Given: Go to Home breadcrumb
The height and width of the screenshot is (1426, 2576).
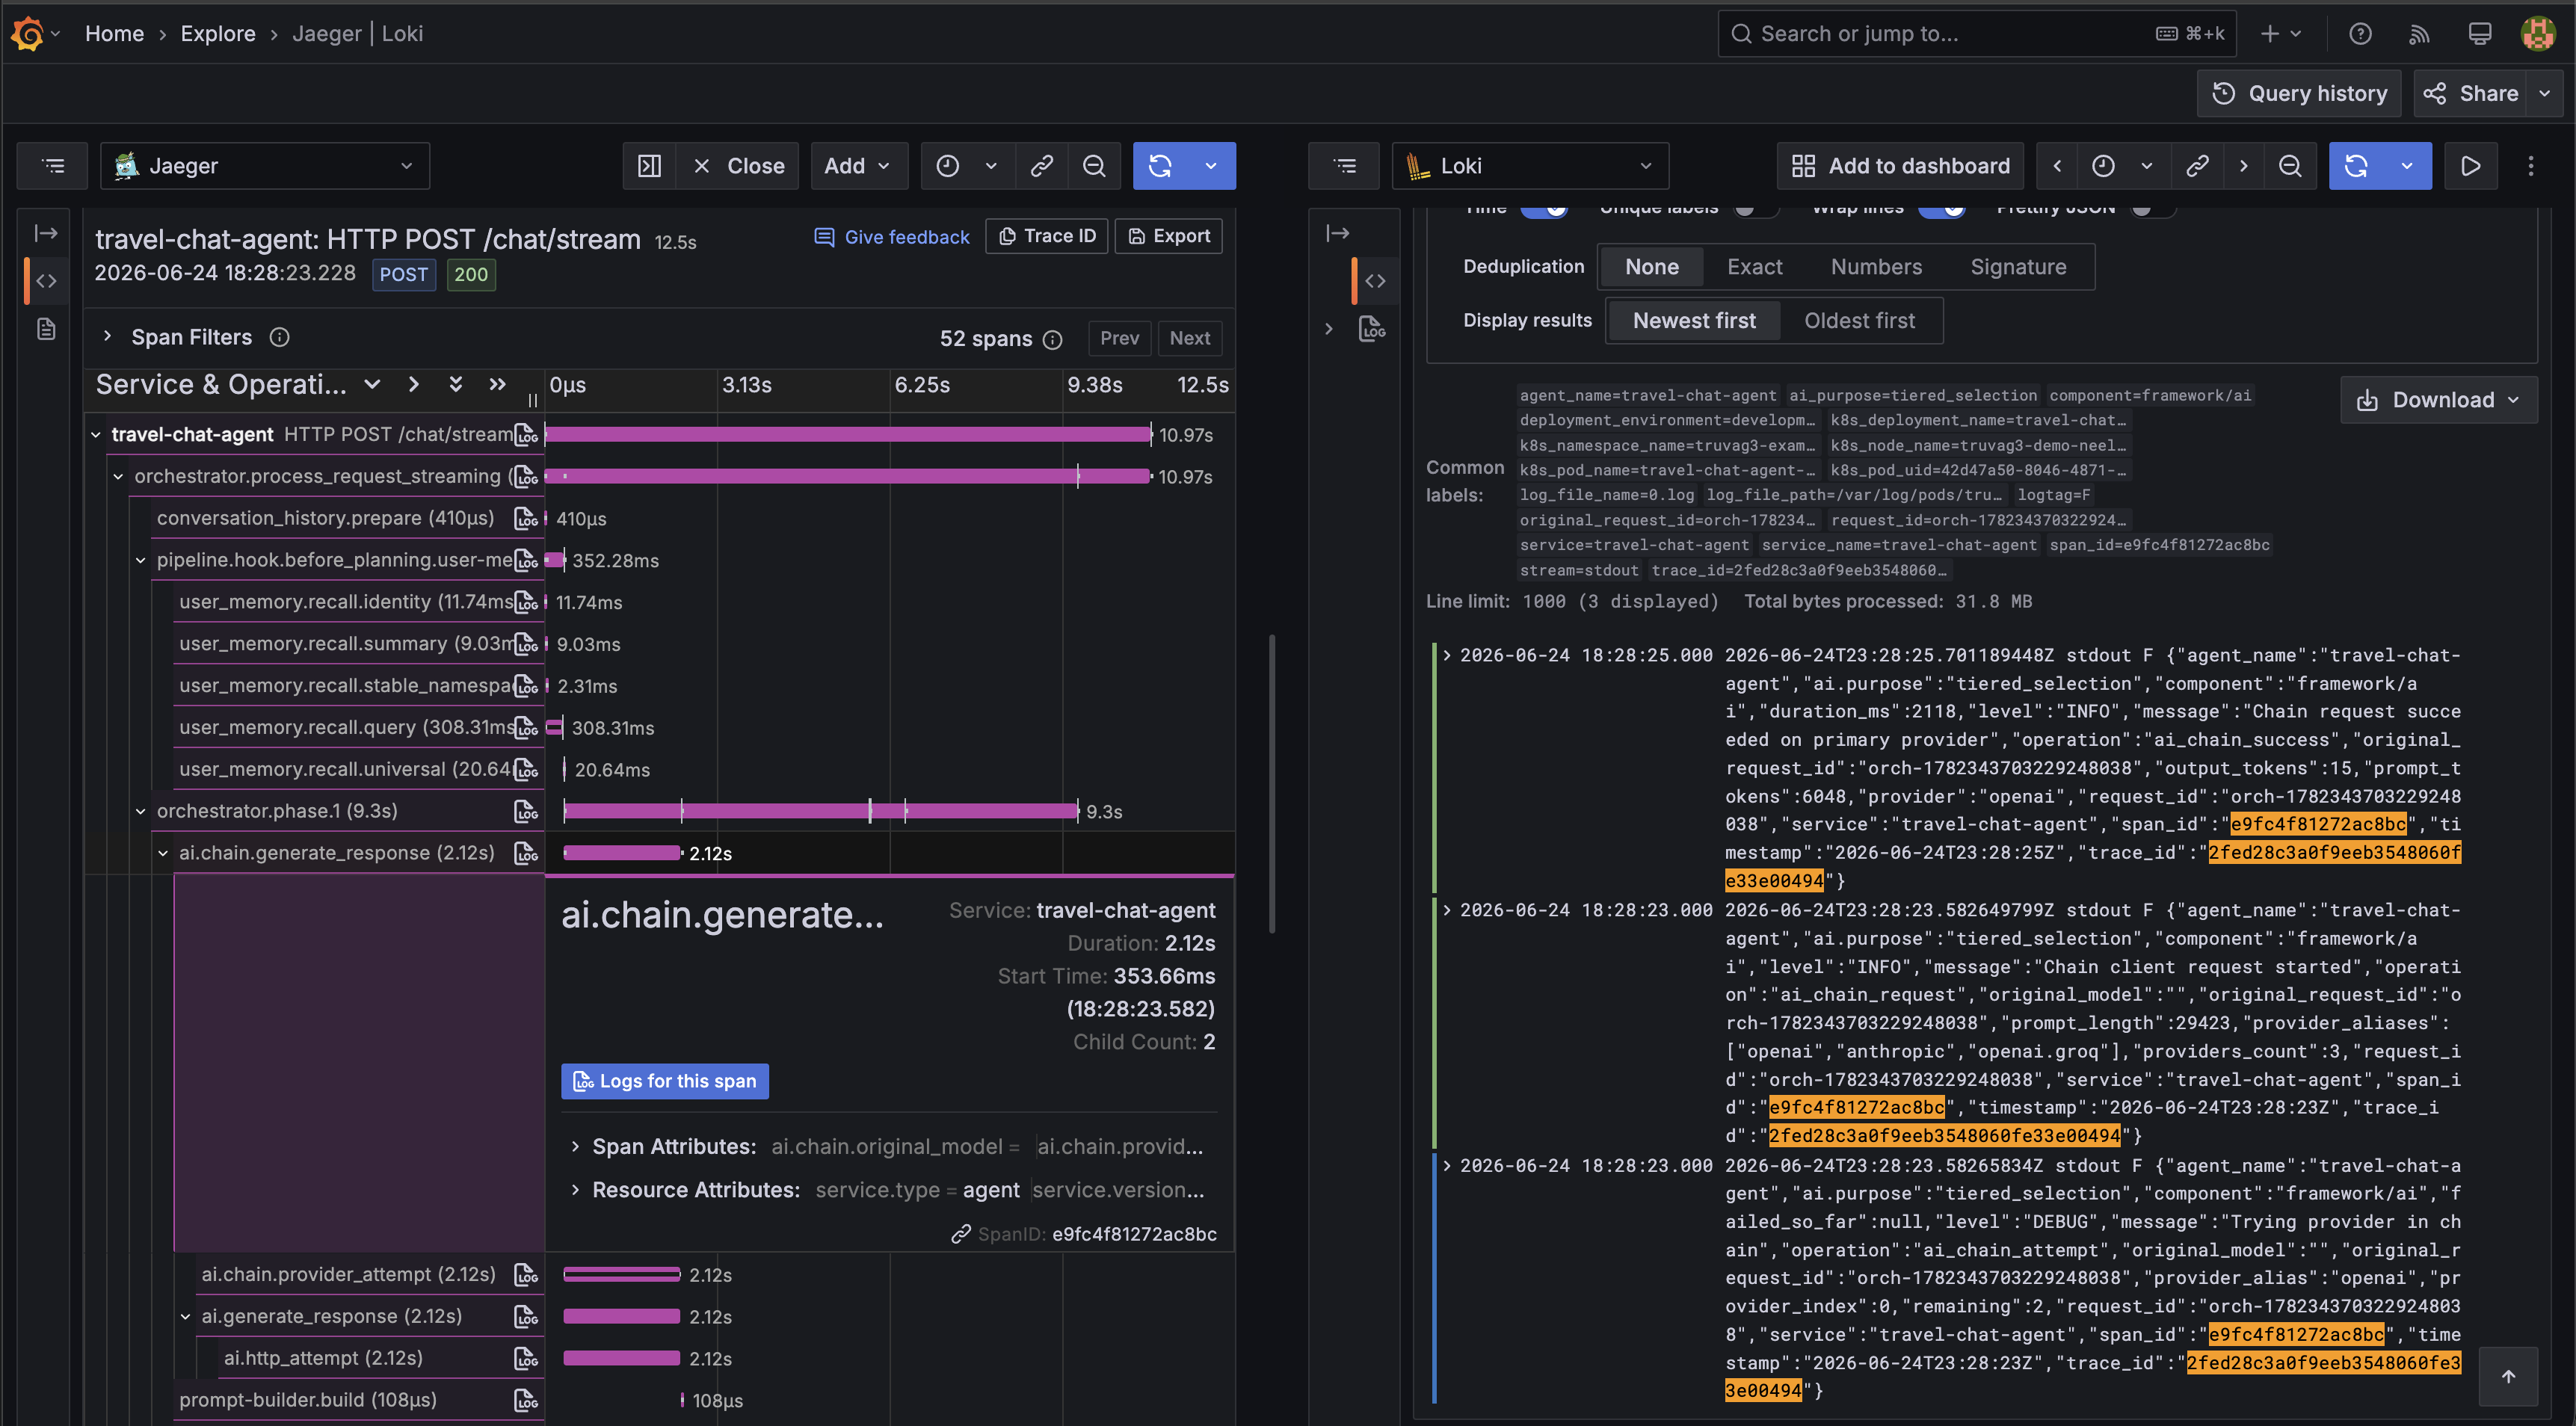Looking at the screenshot, I should [114, 34].
